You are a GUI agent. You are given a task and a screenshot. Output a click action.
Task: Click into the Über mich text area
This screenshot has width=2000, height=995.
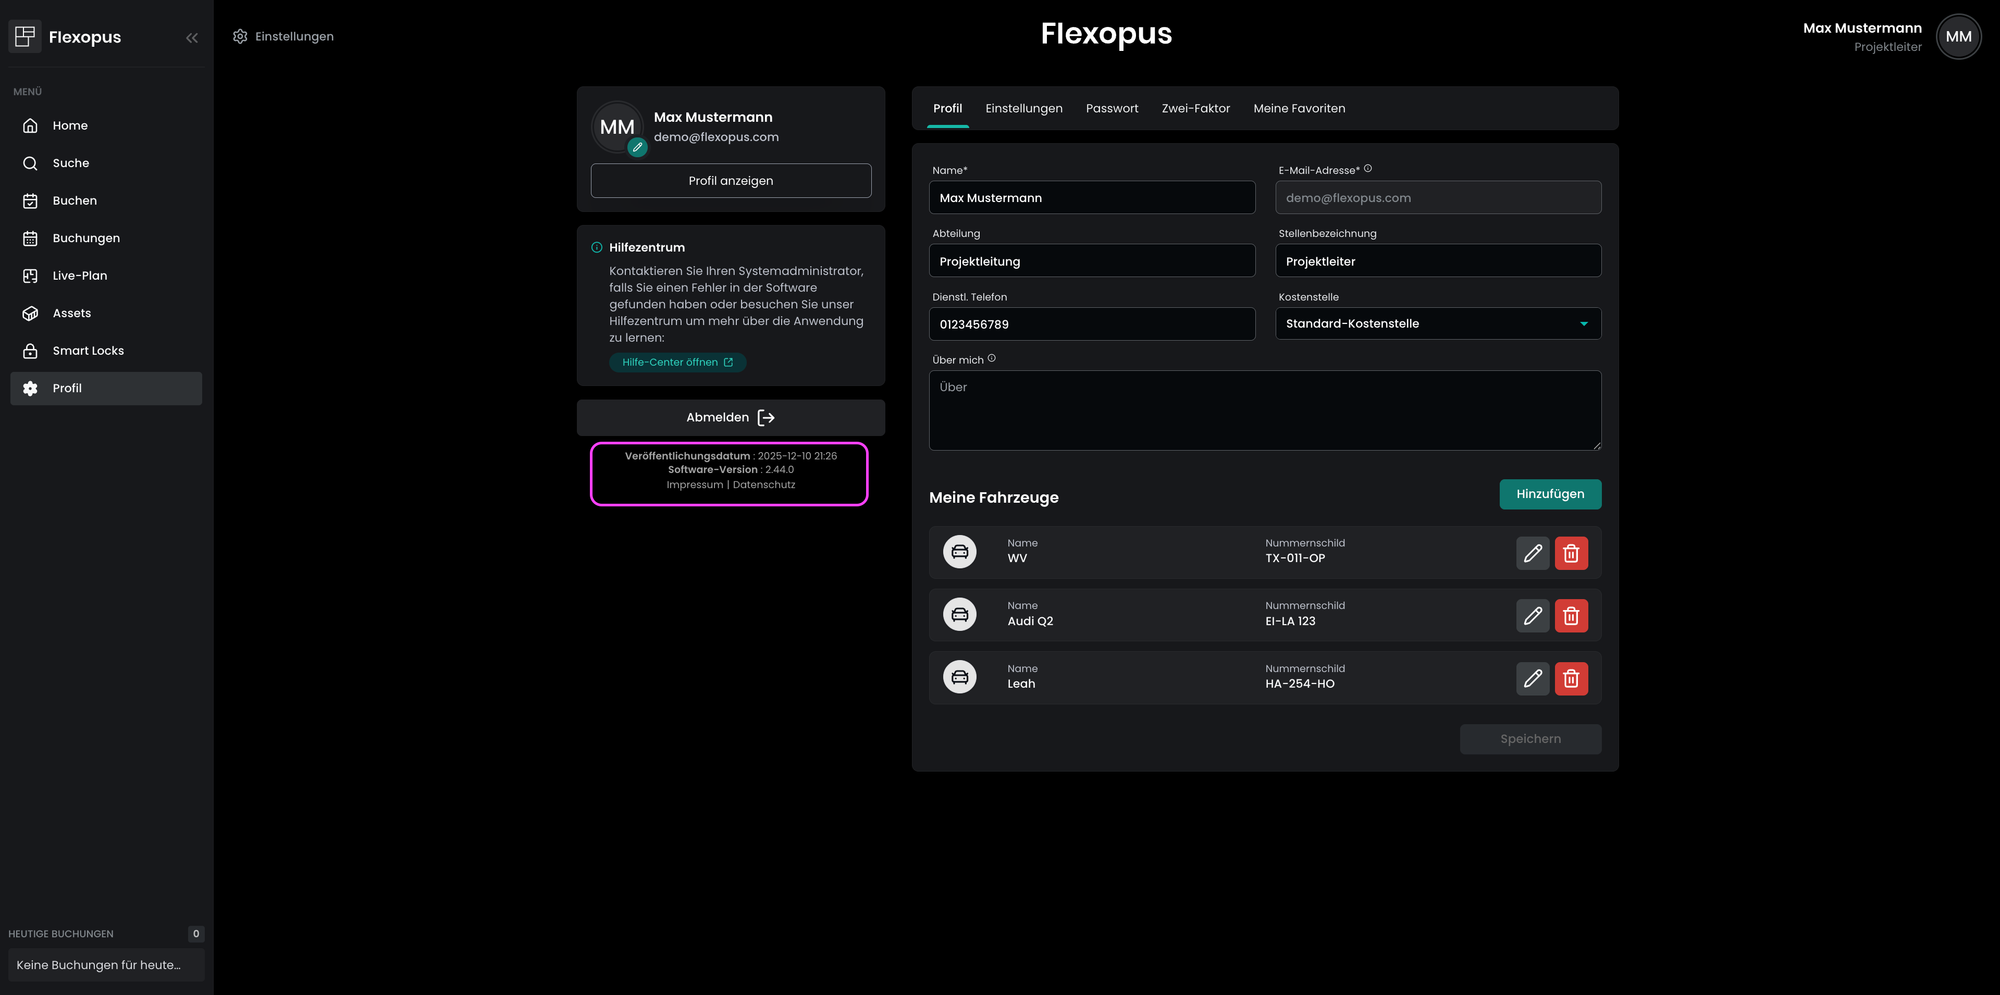point(1264,410)
